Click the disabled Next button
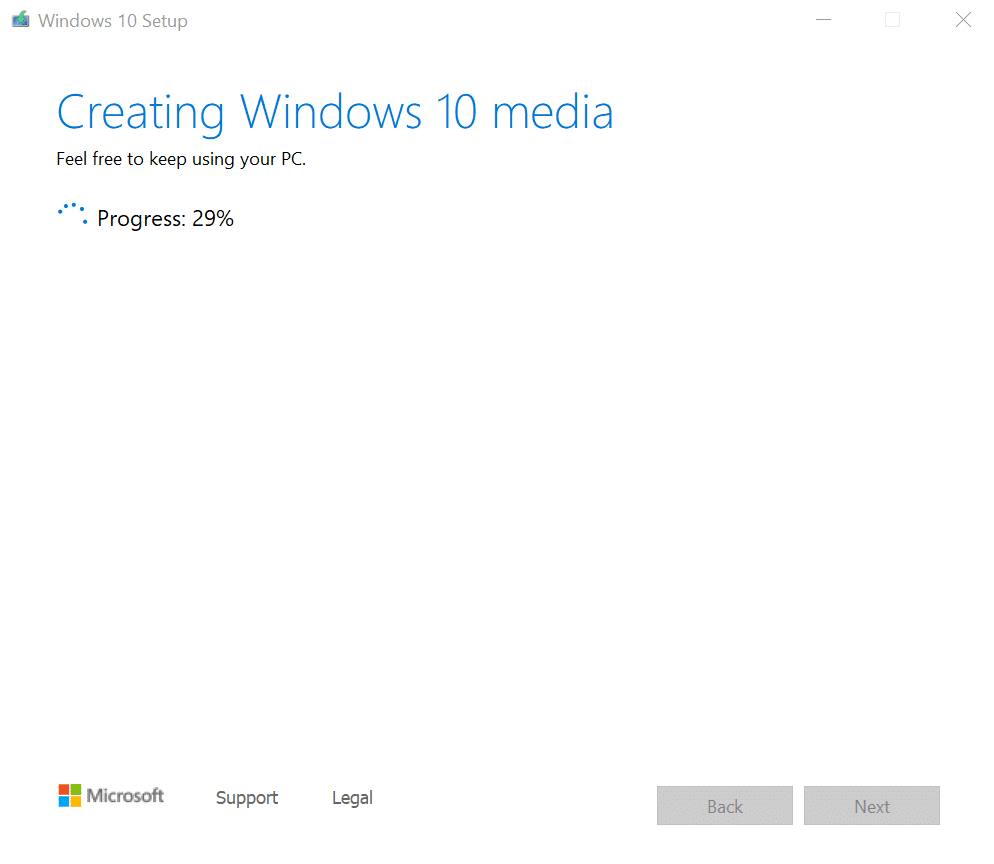The height and width of the screenshot is (864, 994). click(x=871, y=805)
